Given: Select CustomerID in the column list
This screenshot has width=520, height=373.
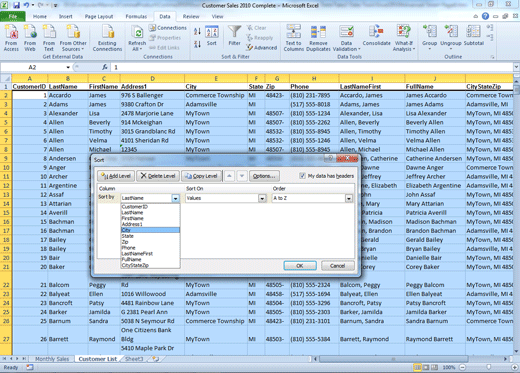Looking at the screenshot, I should [x=150, y=207].
